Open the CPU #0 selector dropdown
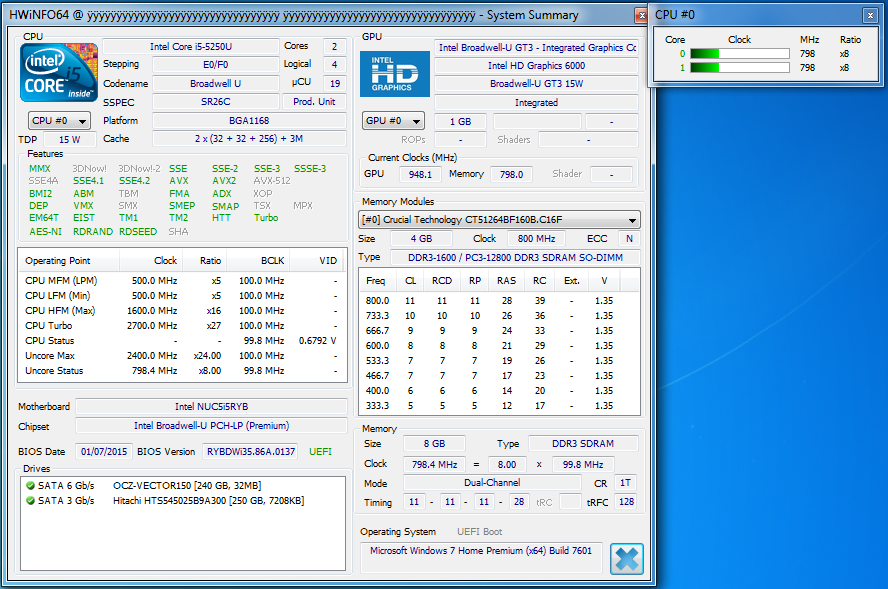The image size is (888, 589). (59, 121)
